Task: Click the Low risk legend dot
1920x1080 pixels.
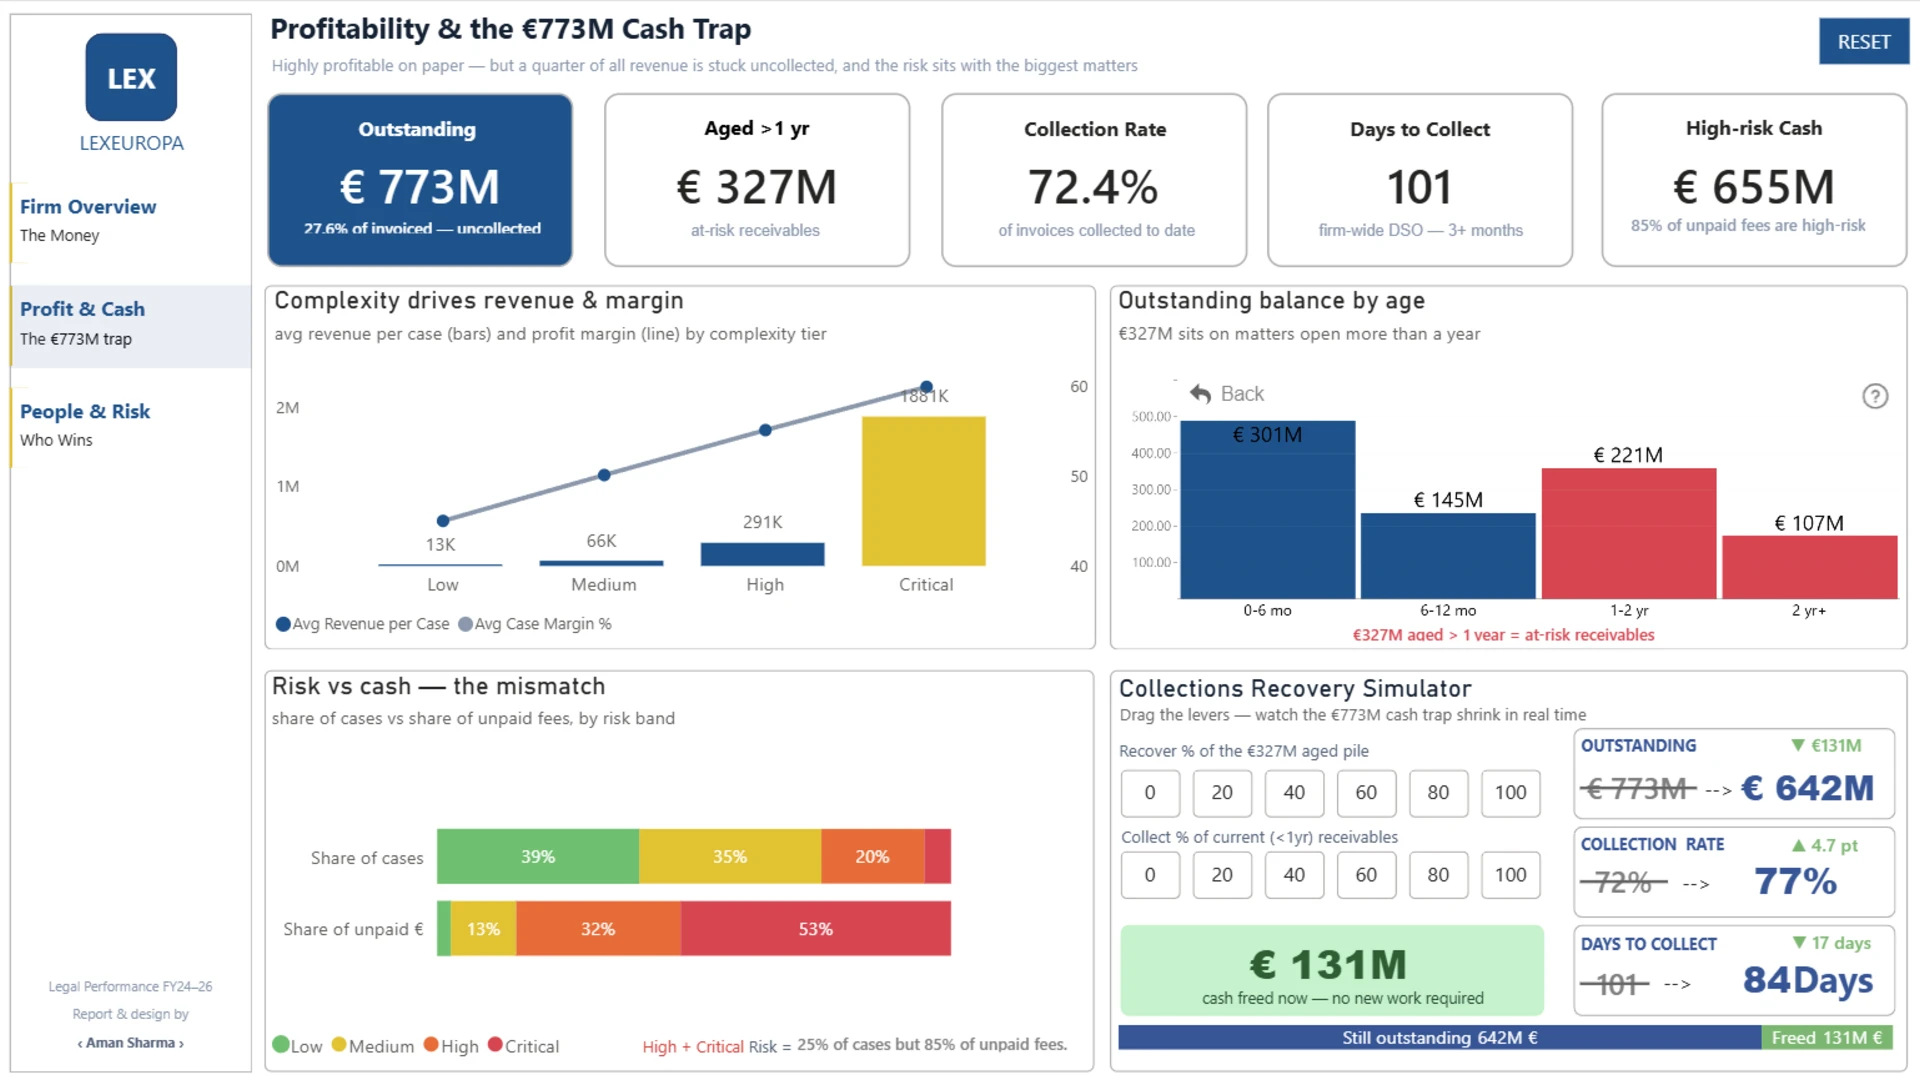Action: pyautogui.click(x=281, y=1045)
